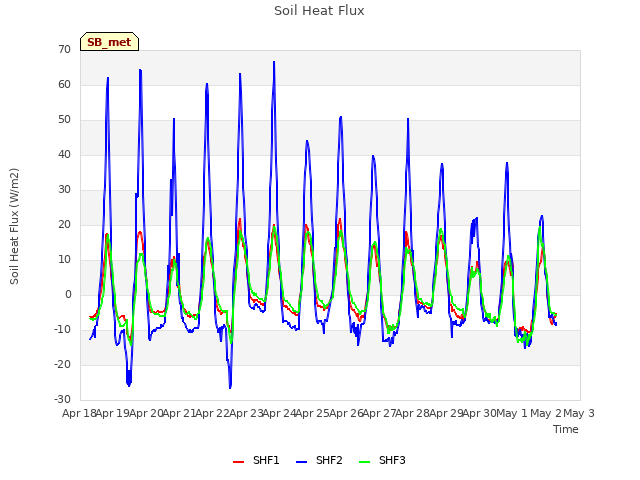Click the May 2 x-axis label
The width and height of the screenshot is (640, 480).
click(x=546, y=413)
